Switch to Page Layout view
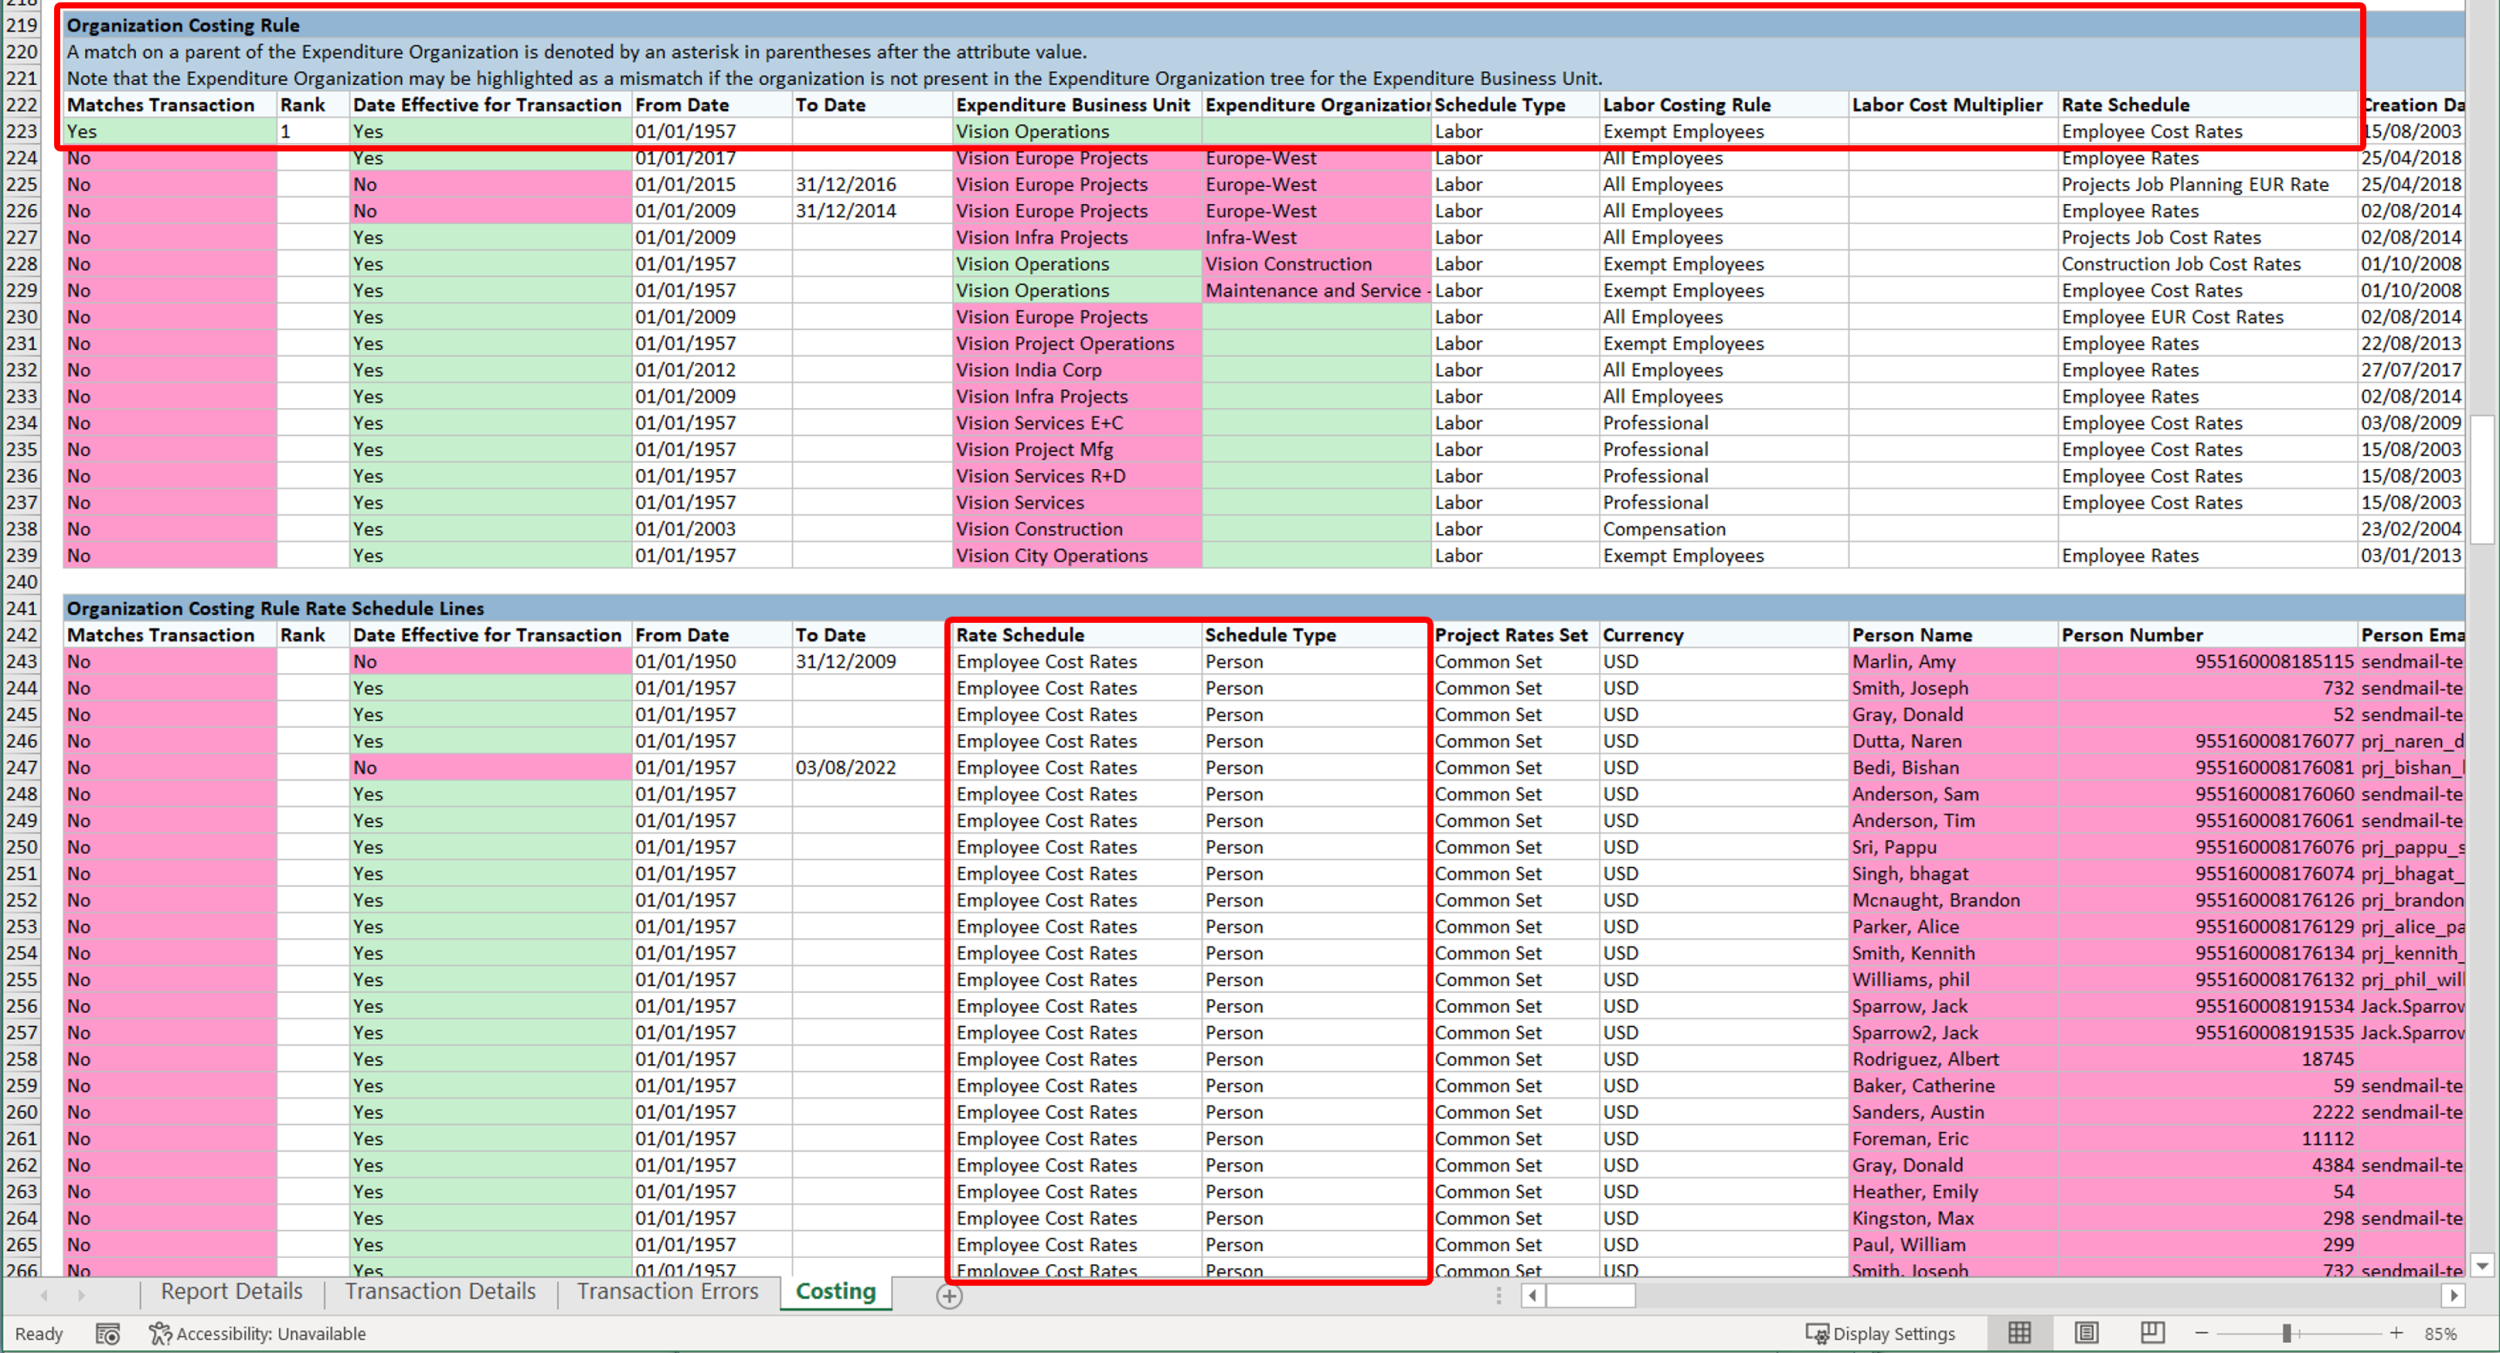The height and width of the screenshot is (1353, 2500). coord(2086,1332)
